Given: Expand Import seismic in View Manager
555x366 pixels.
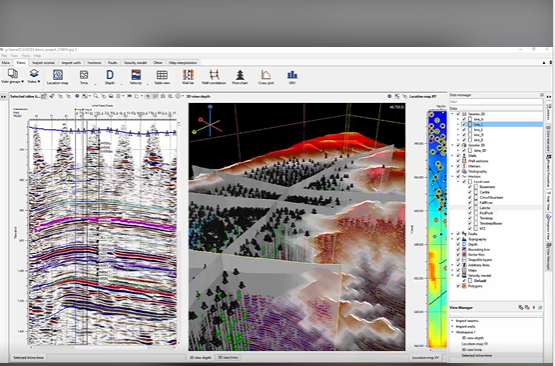Looking at the screenshot, I should [x=452, y=321].
